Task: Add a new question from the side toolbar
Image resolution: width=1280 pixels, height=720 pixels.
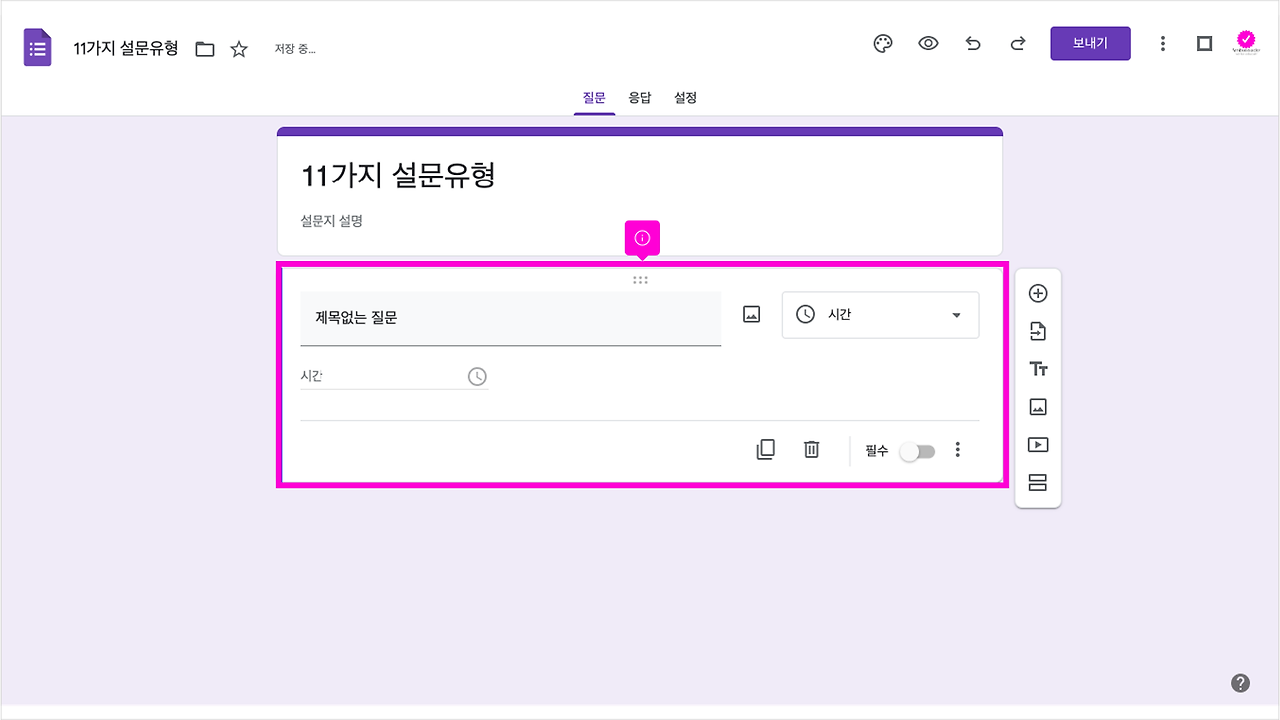Action: 1038,292
